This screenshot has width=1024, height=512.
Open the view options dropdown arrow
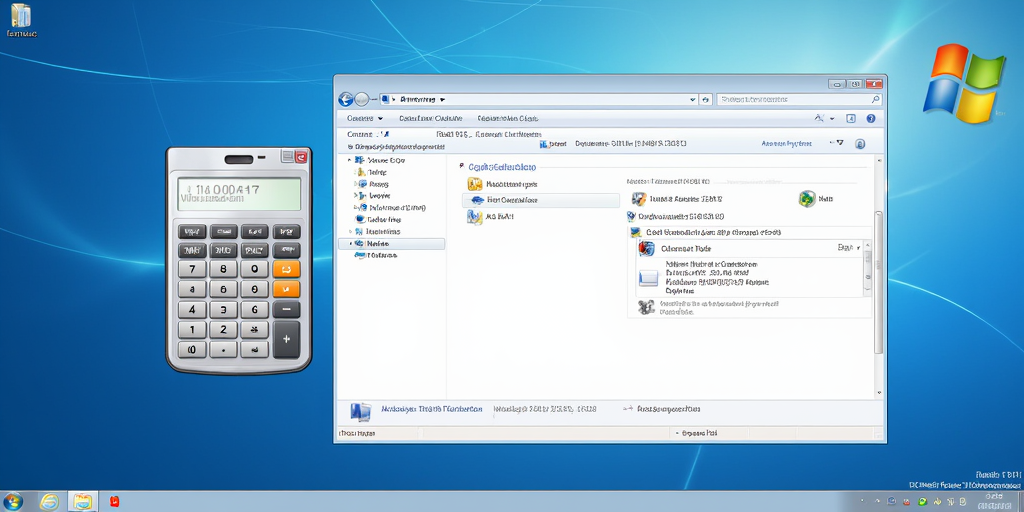pos(832,119)
